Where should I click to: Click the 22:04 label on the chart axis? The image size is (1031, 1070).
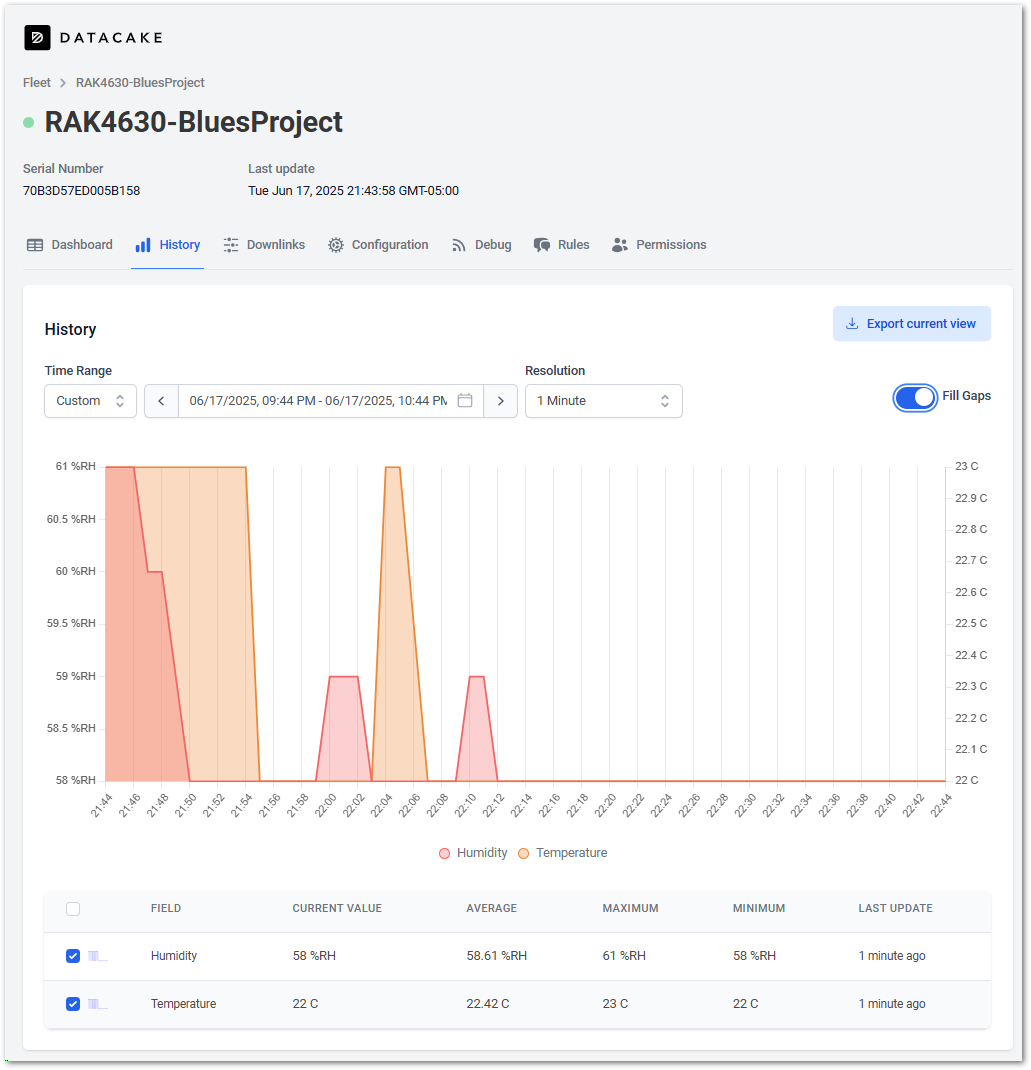pyautogui.click(x=381, y=805)
